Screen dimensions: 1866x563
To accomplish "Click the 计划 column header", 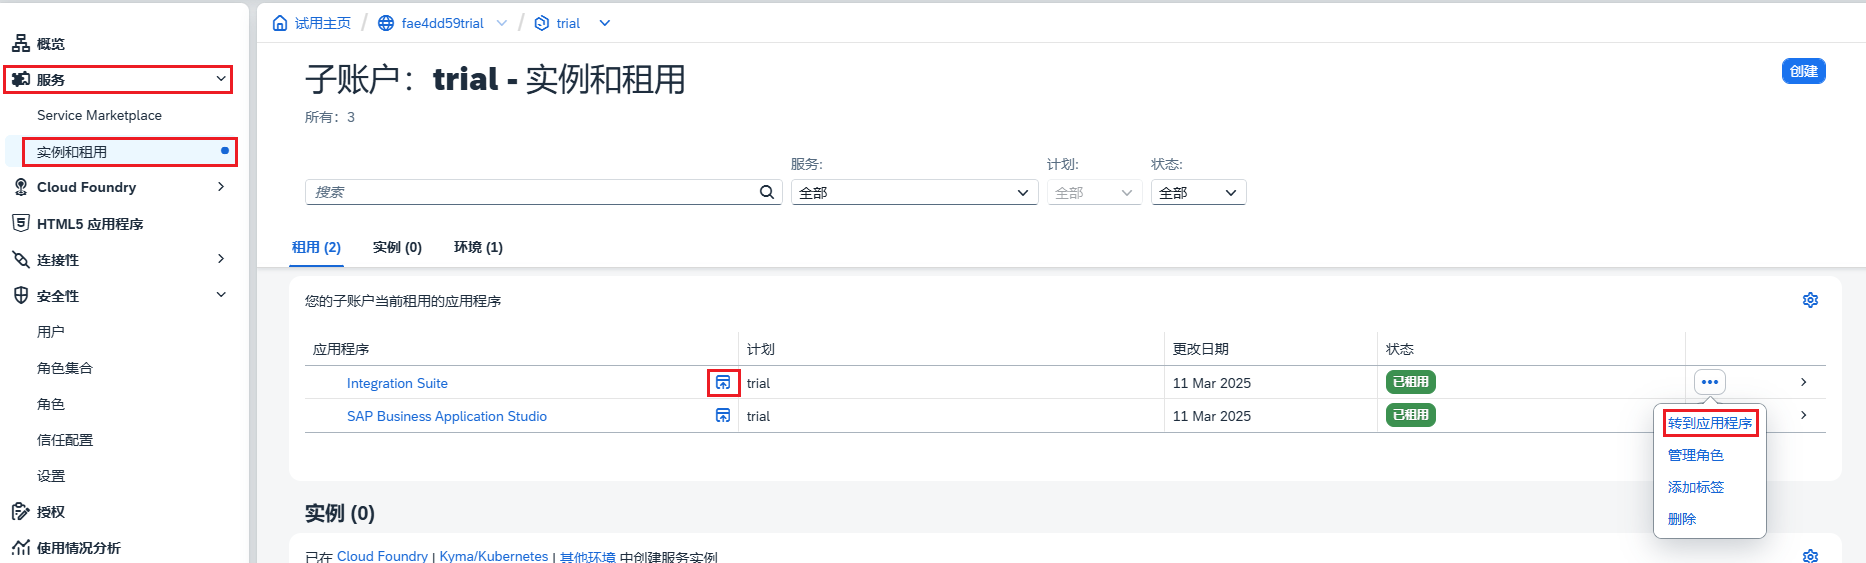I will pos(760,349).
